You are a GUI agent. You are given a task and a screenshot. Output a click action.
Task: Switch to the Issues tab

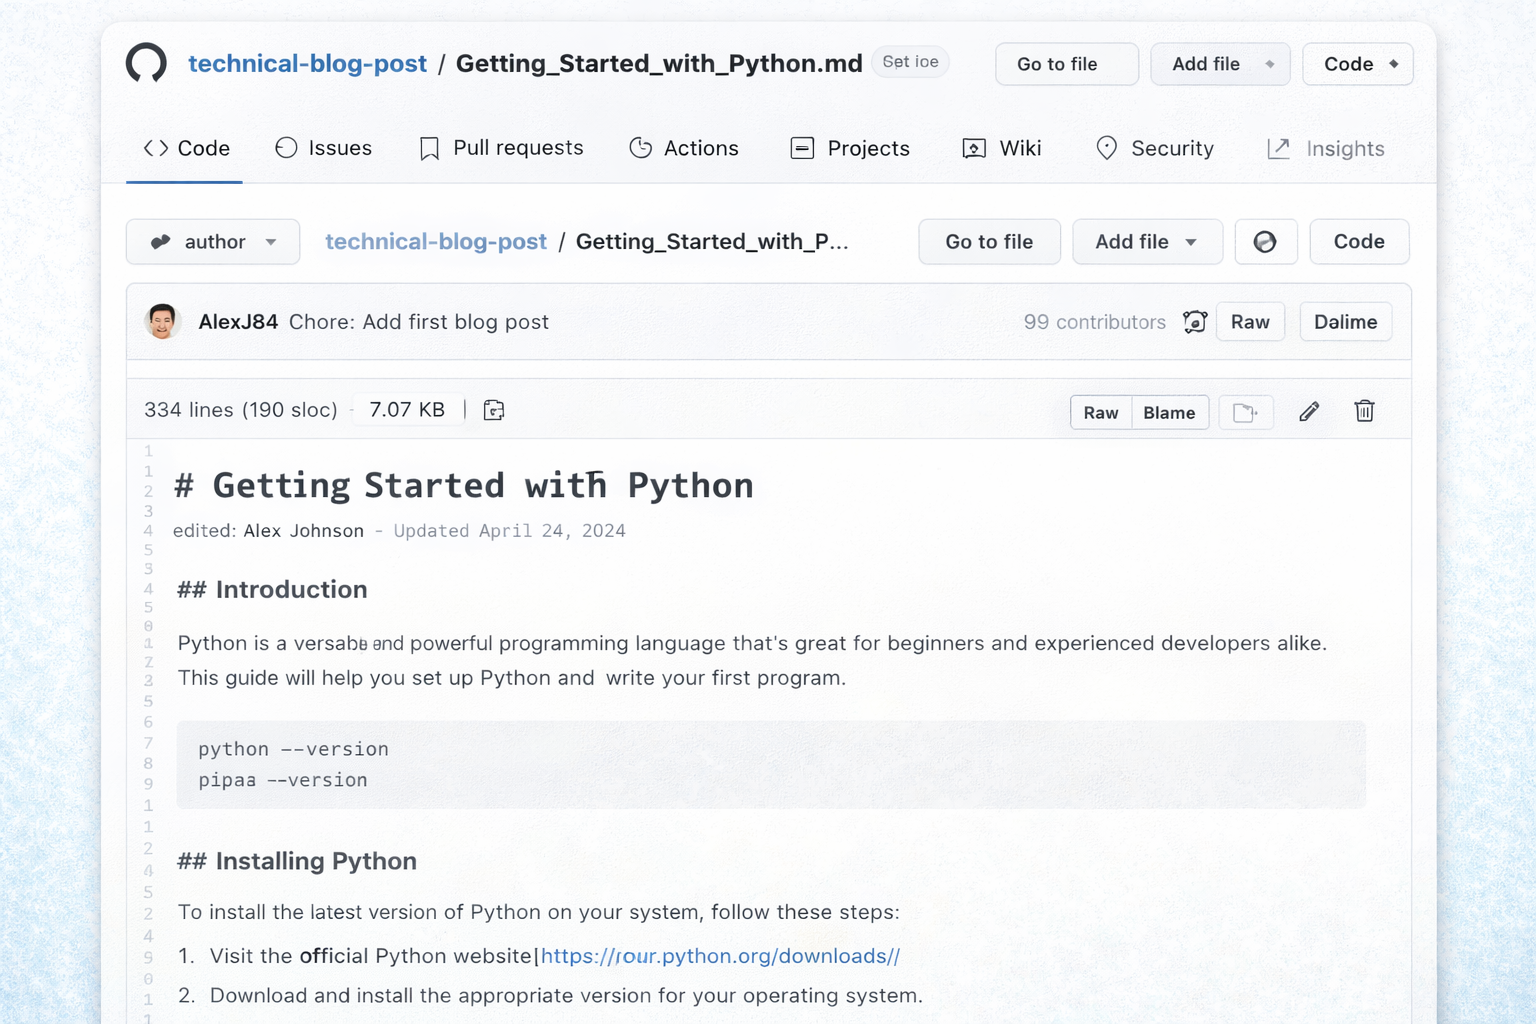323,148
